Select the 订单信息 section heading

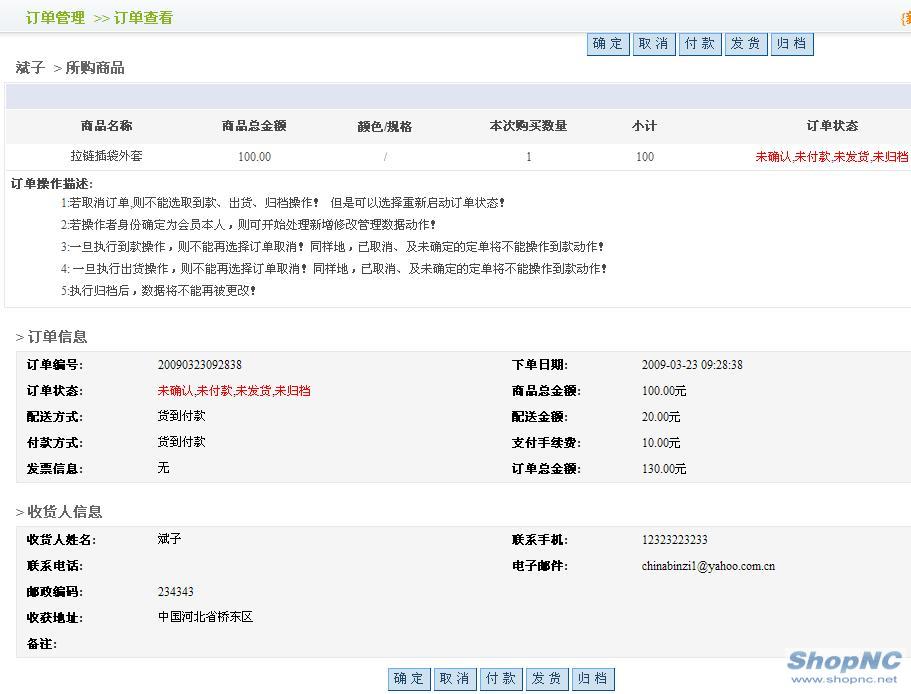[57, 337]
